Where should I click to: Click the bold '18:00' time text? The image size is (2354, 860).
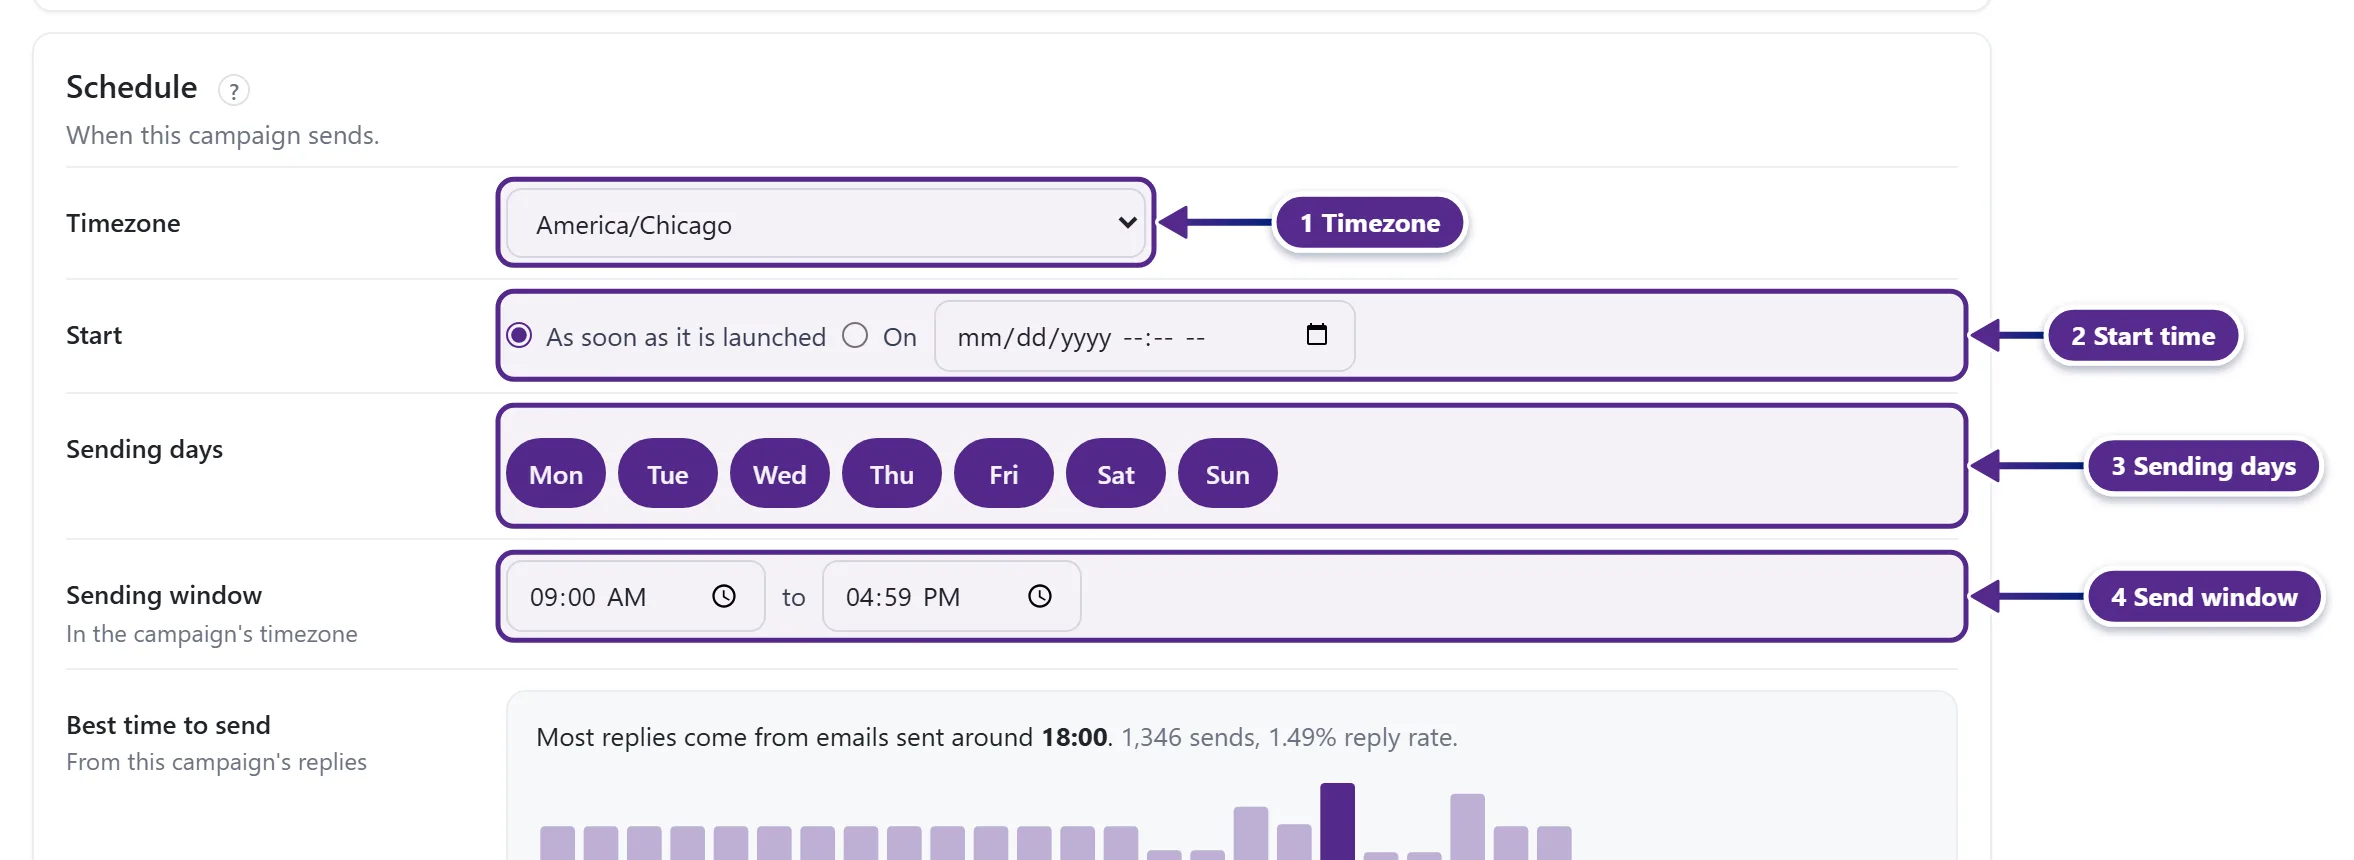pyautogui.click(x=1074, y=738)
